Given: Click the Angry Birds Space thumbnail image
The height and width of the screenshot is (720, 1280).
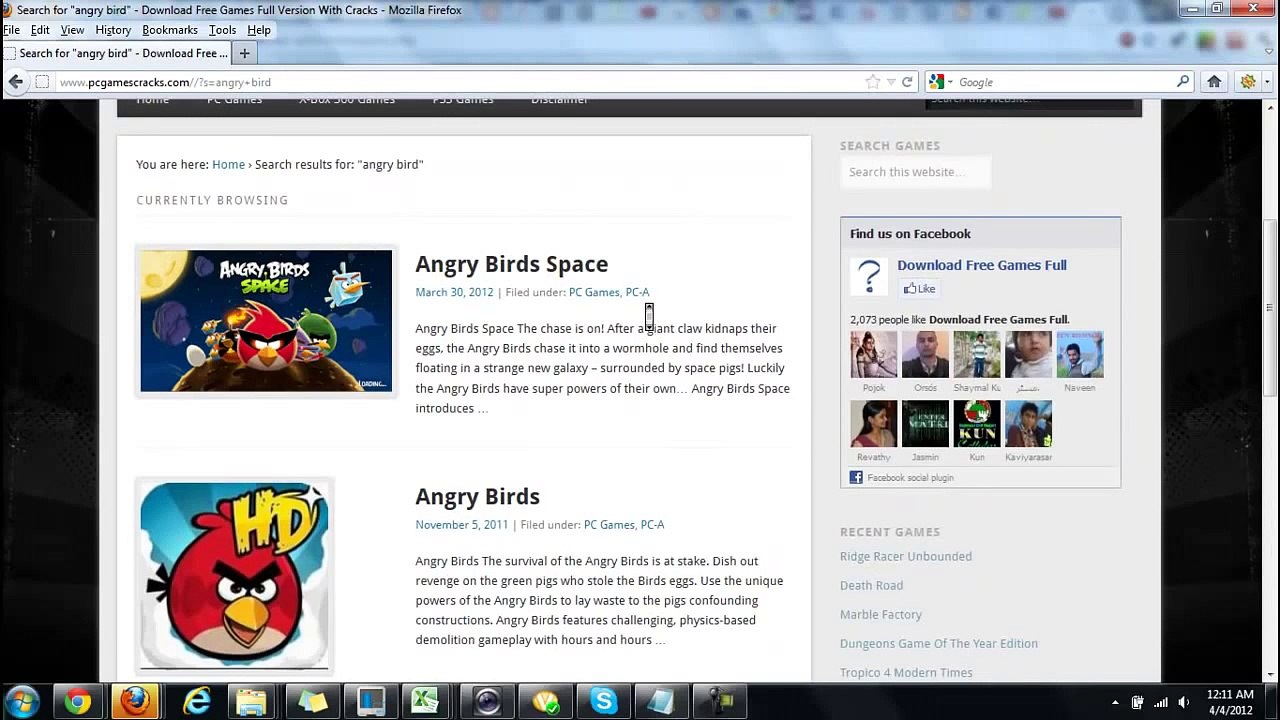Looking at the screenshot, I should (266, 321).
